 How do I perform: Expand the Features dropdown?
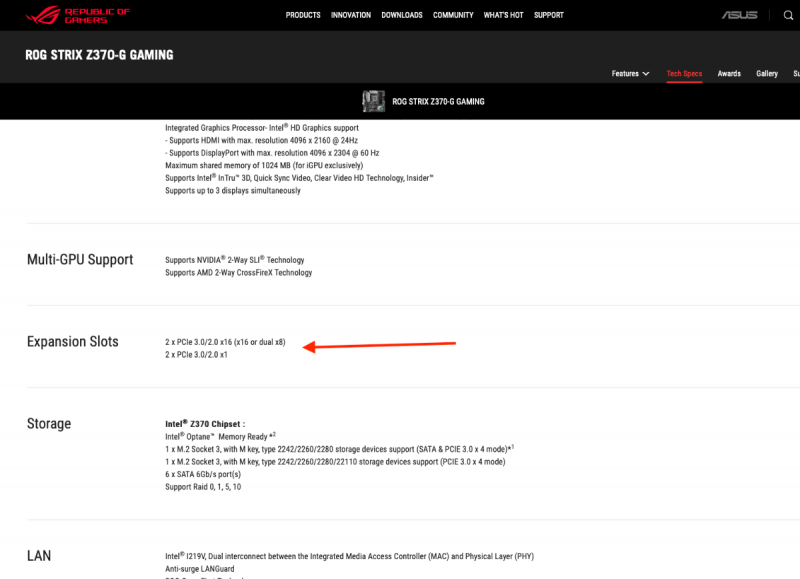coord(630,73)
